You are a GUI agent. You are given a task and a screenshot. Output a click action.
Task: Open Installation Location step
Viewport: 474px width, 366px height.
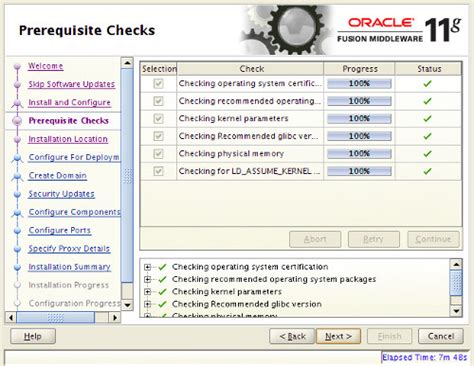pos(68,139)
